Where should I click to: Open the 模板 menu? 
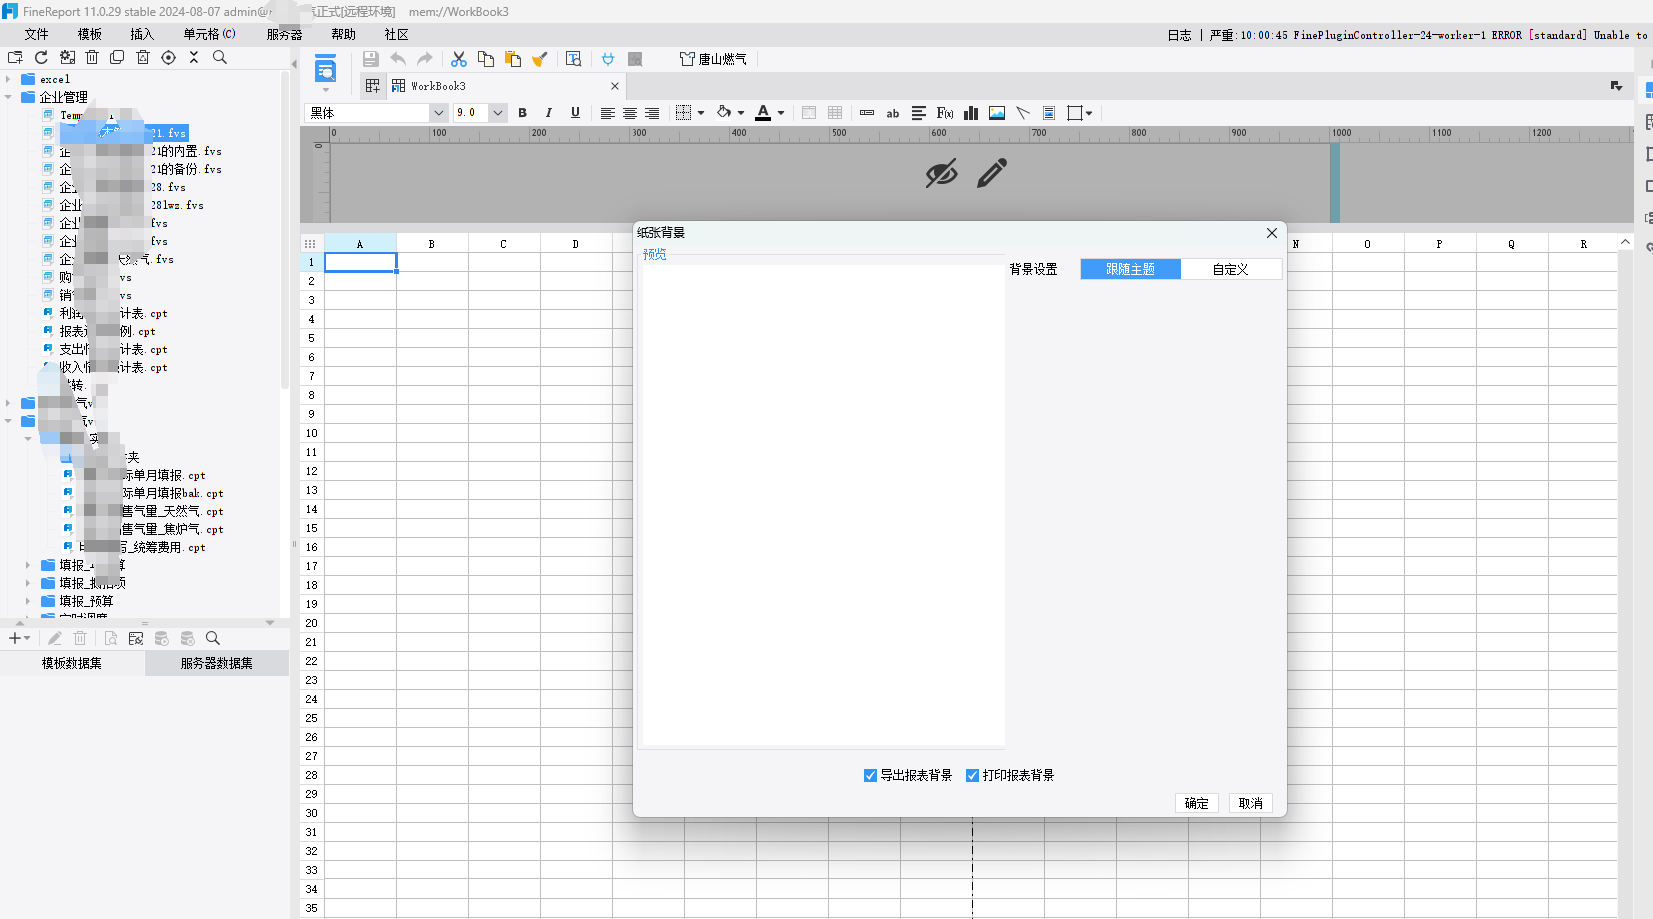[90, 34]
